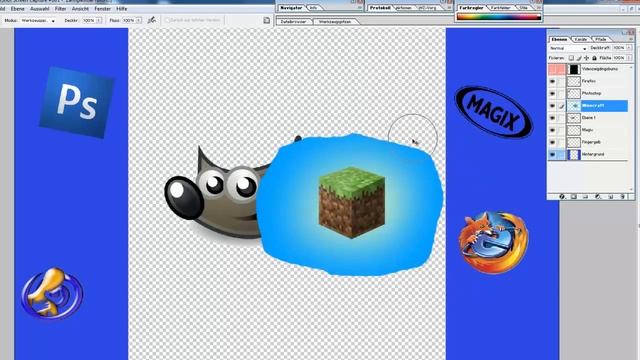Delete layer using the trash icon
The image size is (640, 360).
(623, 197)
